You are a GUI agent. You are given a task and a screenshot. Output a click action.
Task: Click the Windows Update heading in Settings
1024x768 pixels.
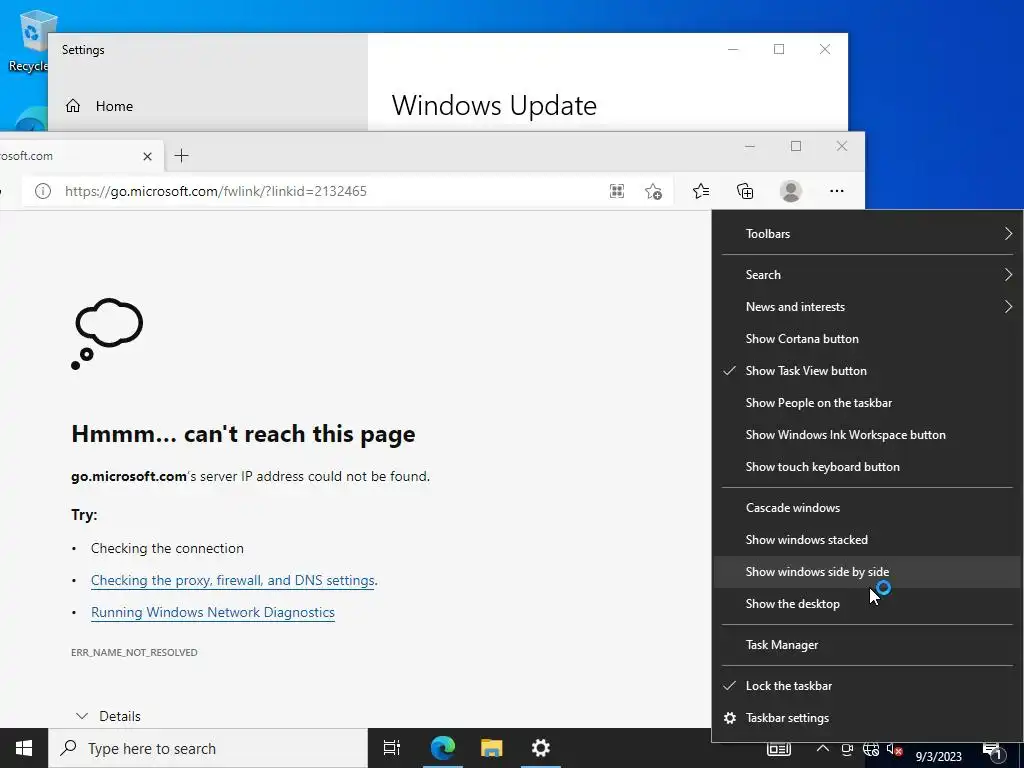click(x=494, y=106)
